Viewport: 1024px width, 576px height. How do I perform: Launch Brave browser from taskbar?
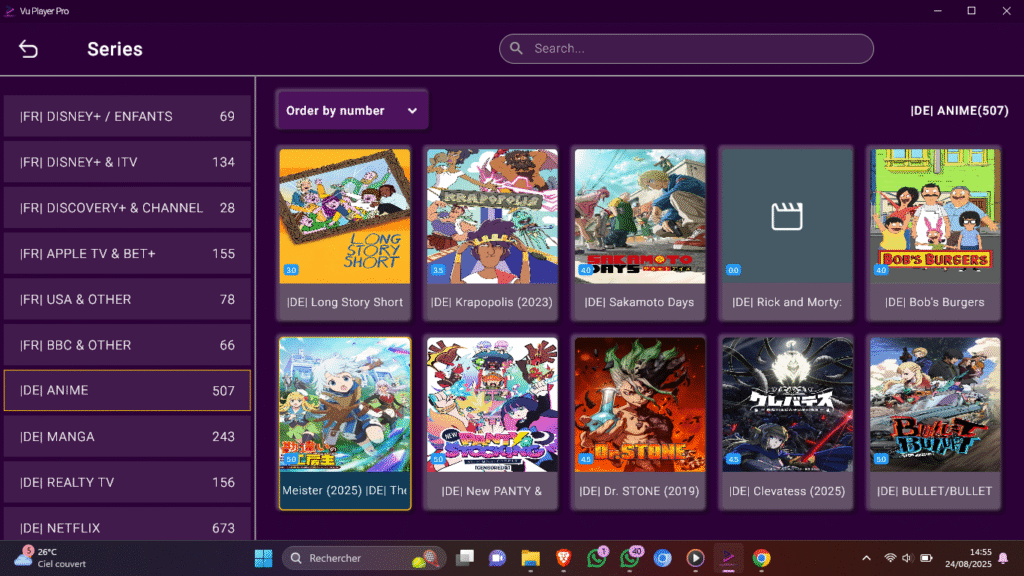pos(564,558)
